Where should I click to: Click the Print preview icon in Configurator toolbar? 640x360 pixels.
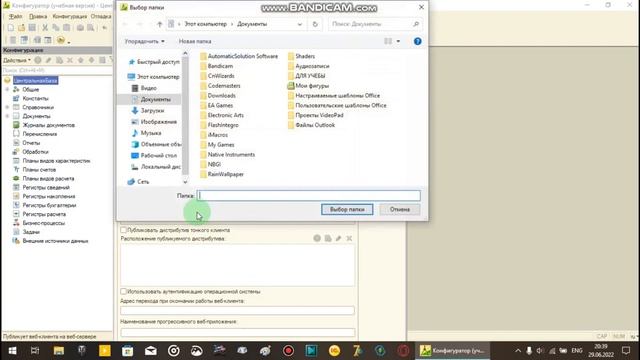pyautogui.click(x=91, y=28)
